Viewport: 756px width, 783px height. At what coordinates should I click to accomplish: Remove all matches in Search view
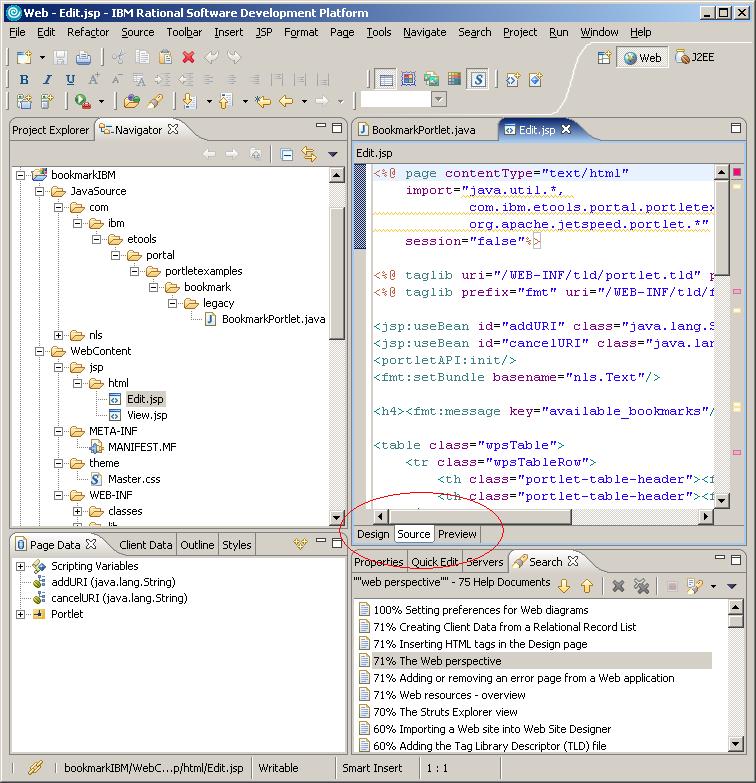pos(642,586)
